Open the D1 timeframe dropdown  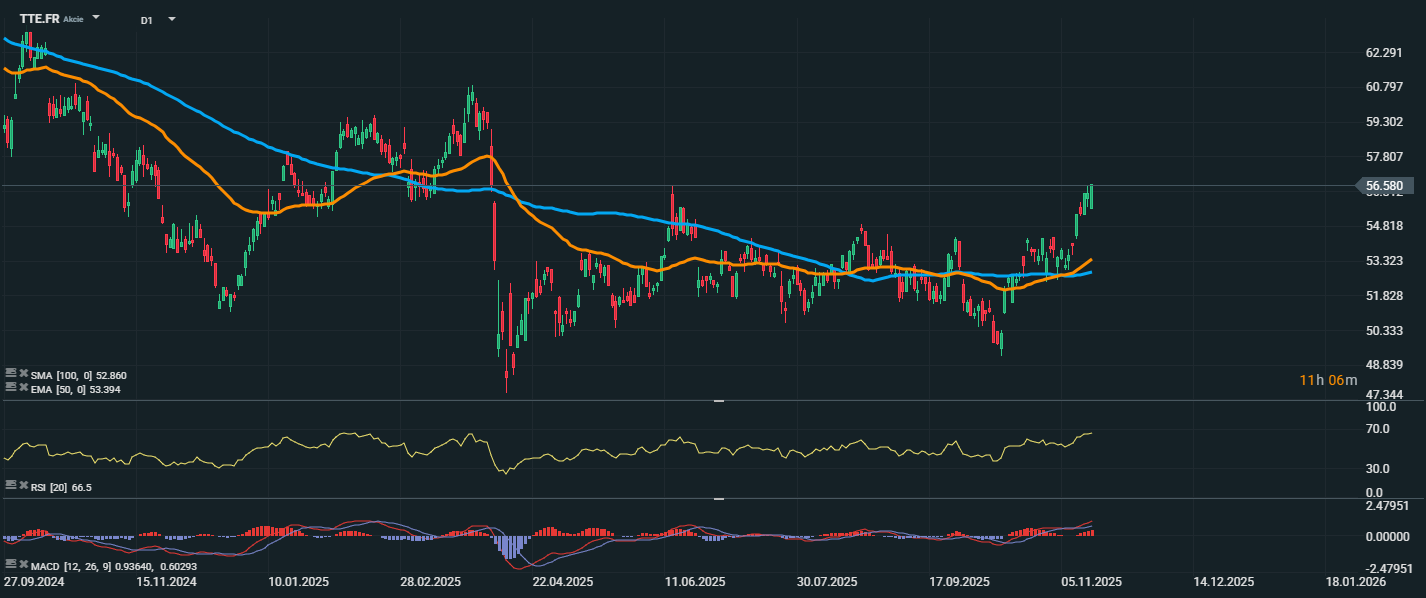click(x=172, y=19)
